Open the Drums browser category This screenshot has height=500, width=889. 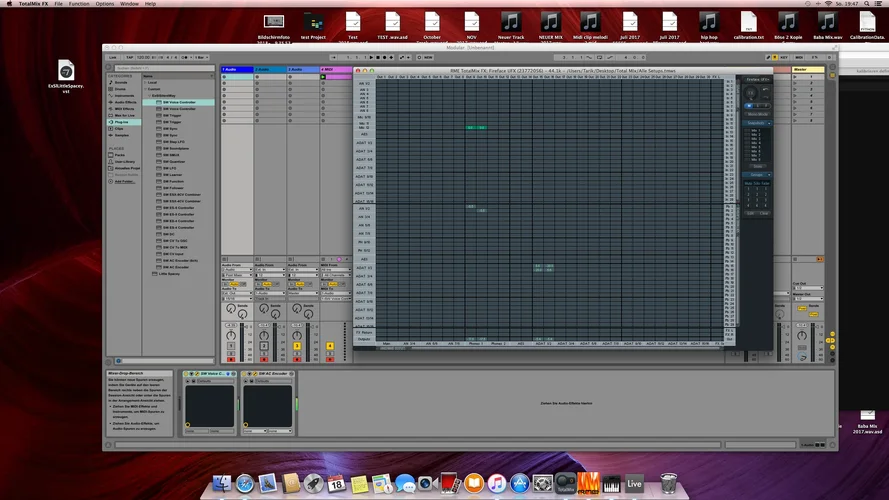click(121, 88)
